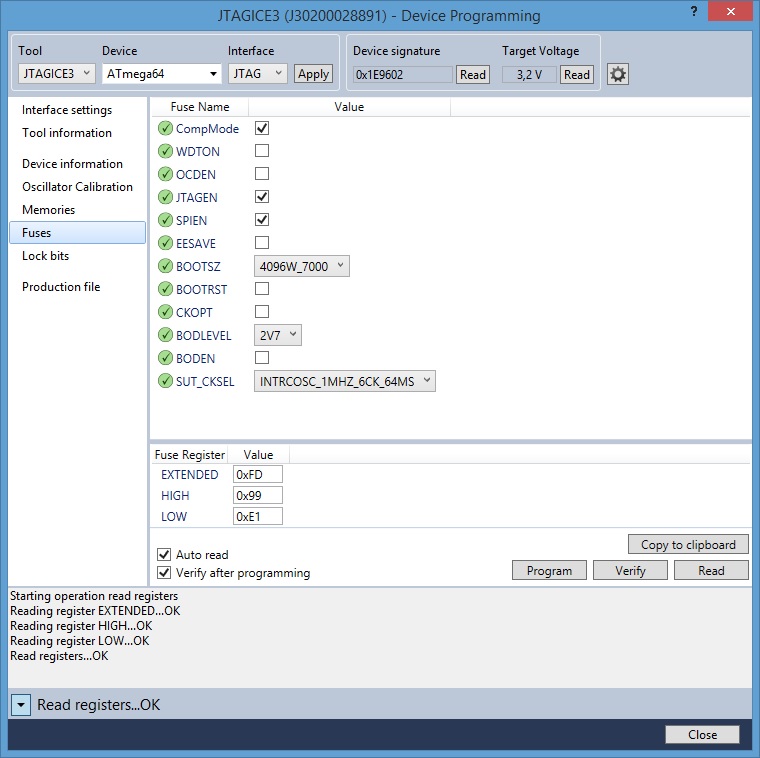This screenshot has width=760, height=758.
Task: Toggle the CompMode fuse checkbox
Action: pyautogui.click(x=262, y=128)
